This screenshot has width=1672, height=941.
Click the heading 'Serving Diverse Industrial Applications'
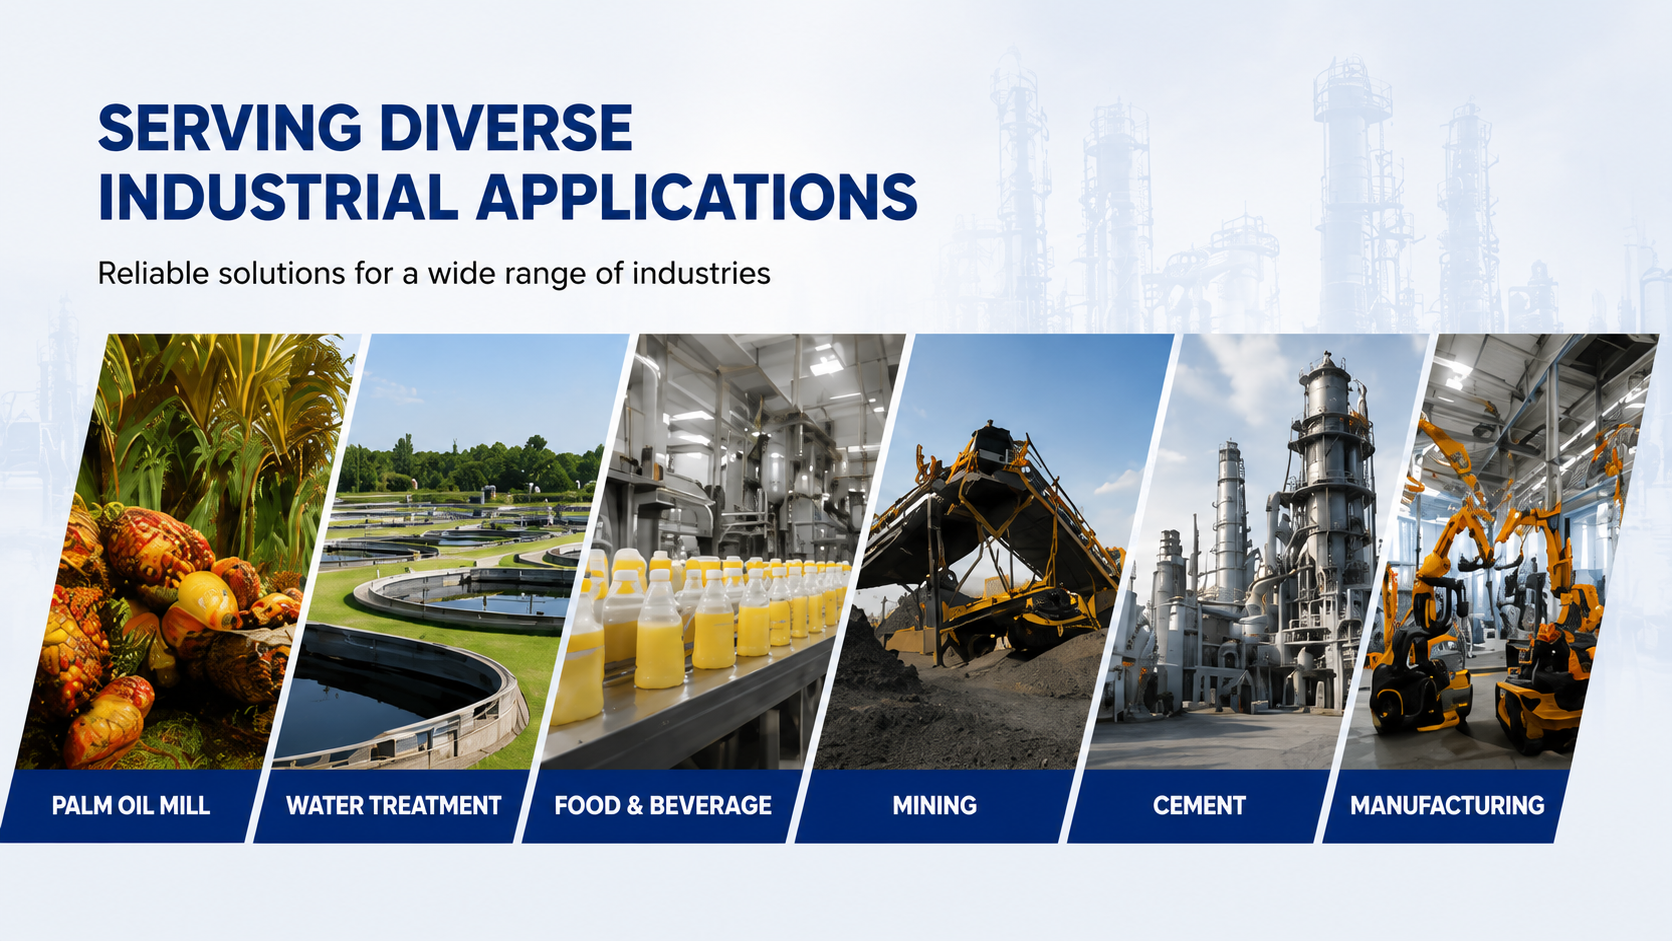(x=507, y=162)
